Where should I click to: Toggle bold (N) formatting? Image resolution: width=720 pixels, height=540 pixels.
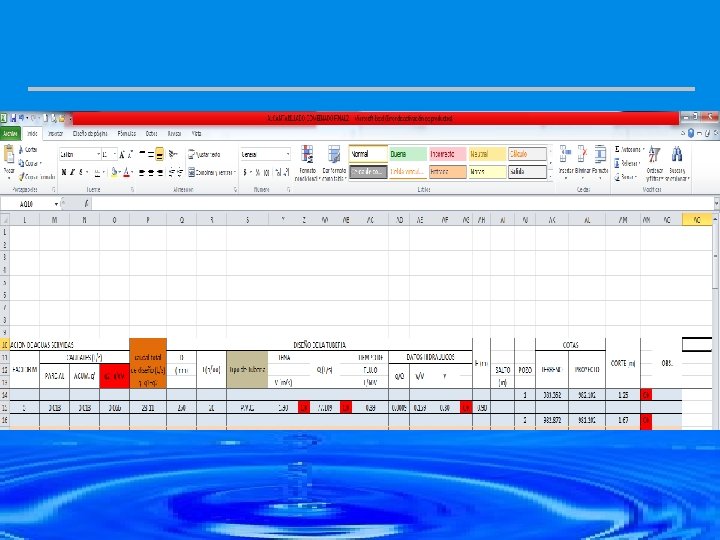(64, 173)
